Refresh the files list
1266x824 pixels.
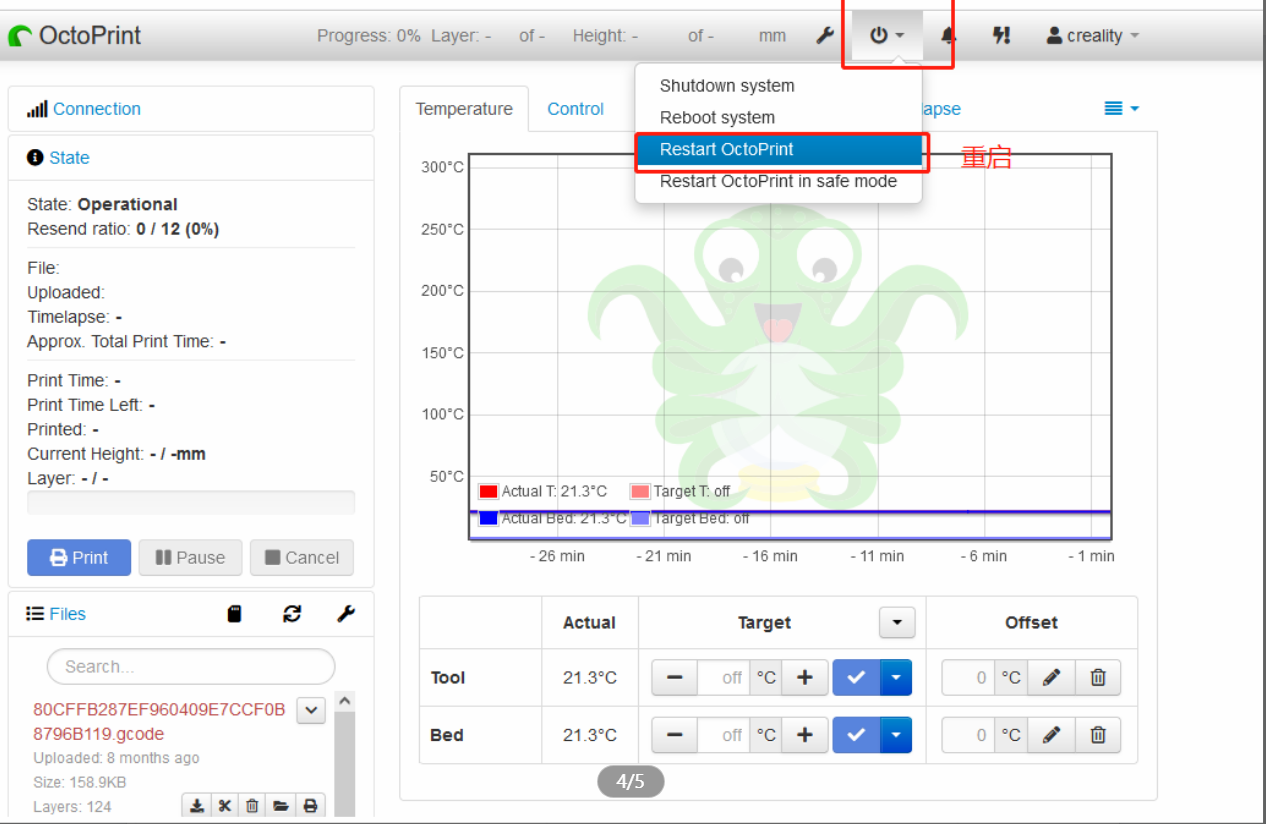[x=291, y=613]
